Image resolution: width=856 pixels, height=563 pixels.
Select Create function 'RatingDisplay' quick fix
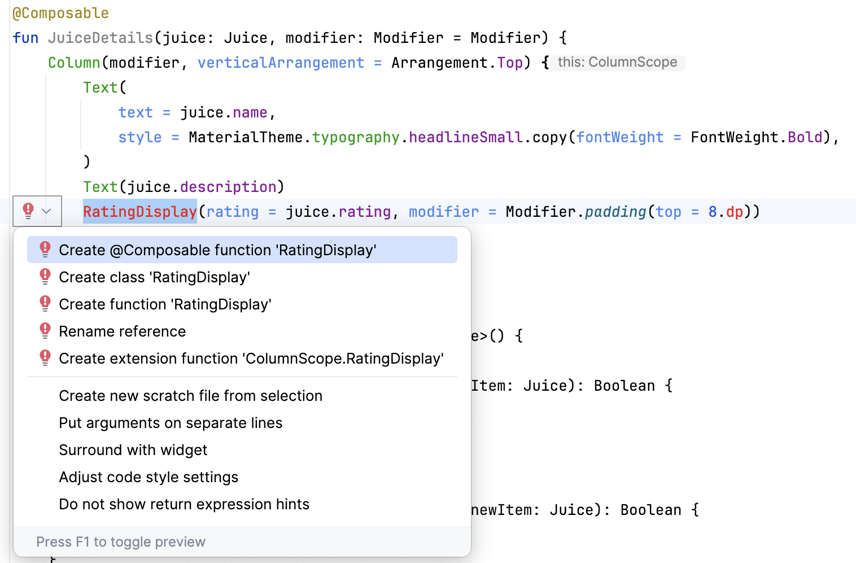165,304
